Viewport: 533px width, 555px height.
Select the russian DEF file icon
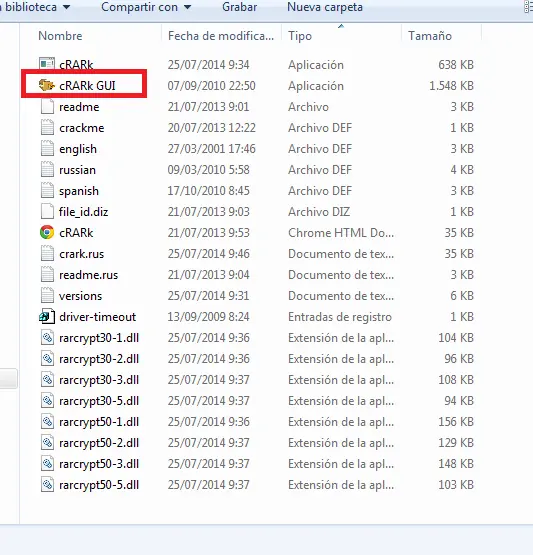[x=47, y=170]
